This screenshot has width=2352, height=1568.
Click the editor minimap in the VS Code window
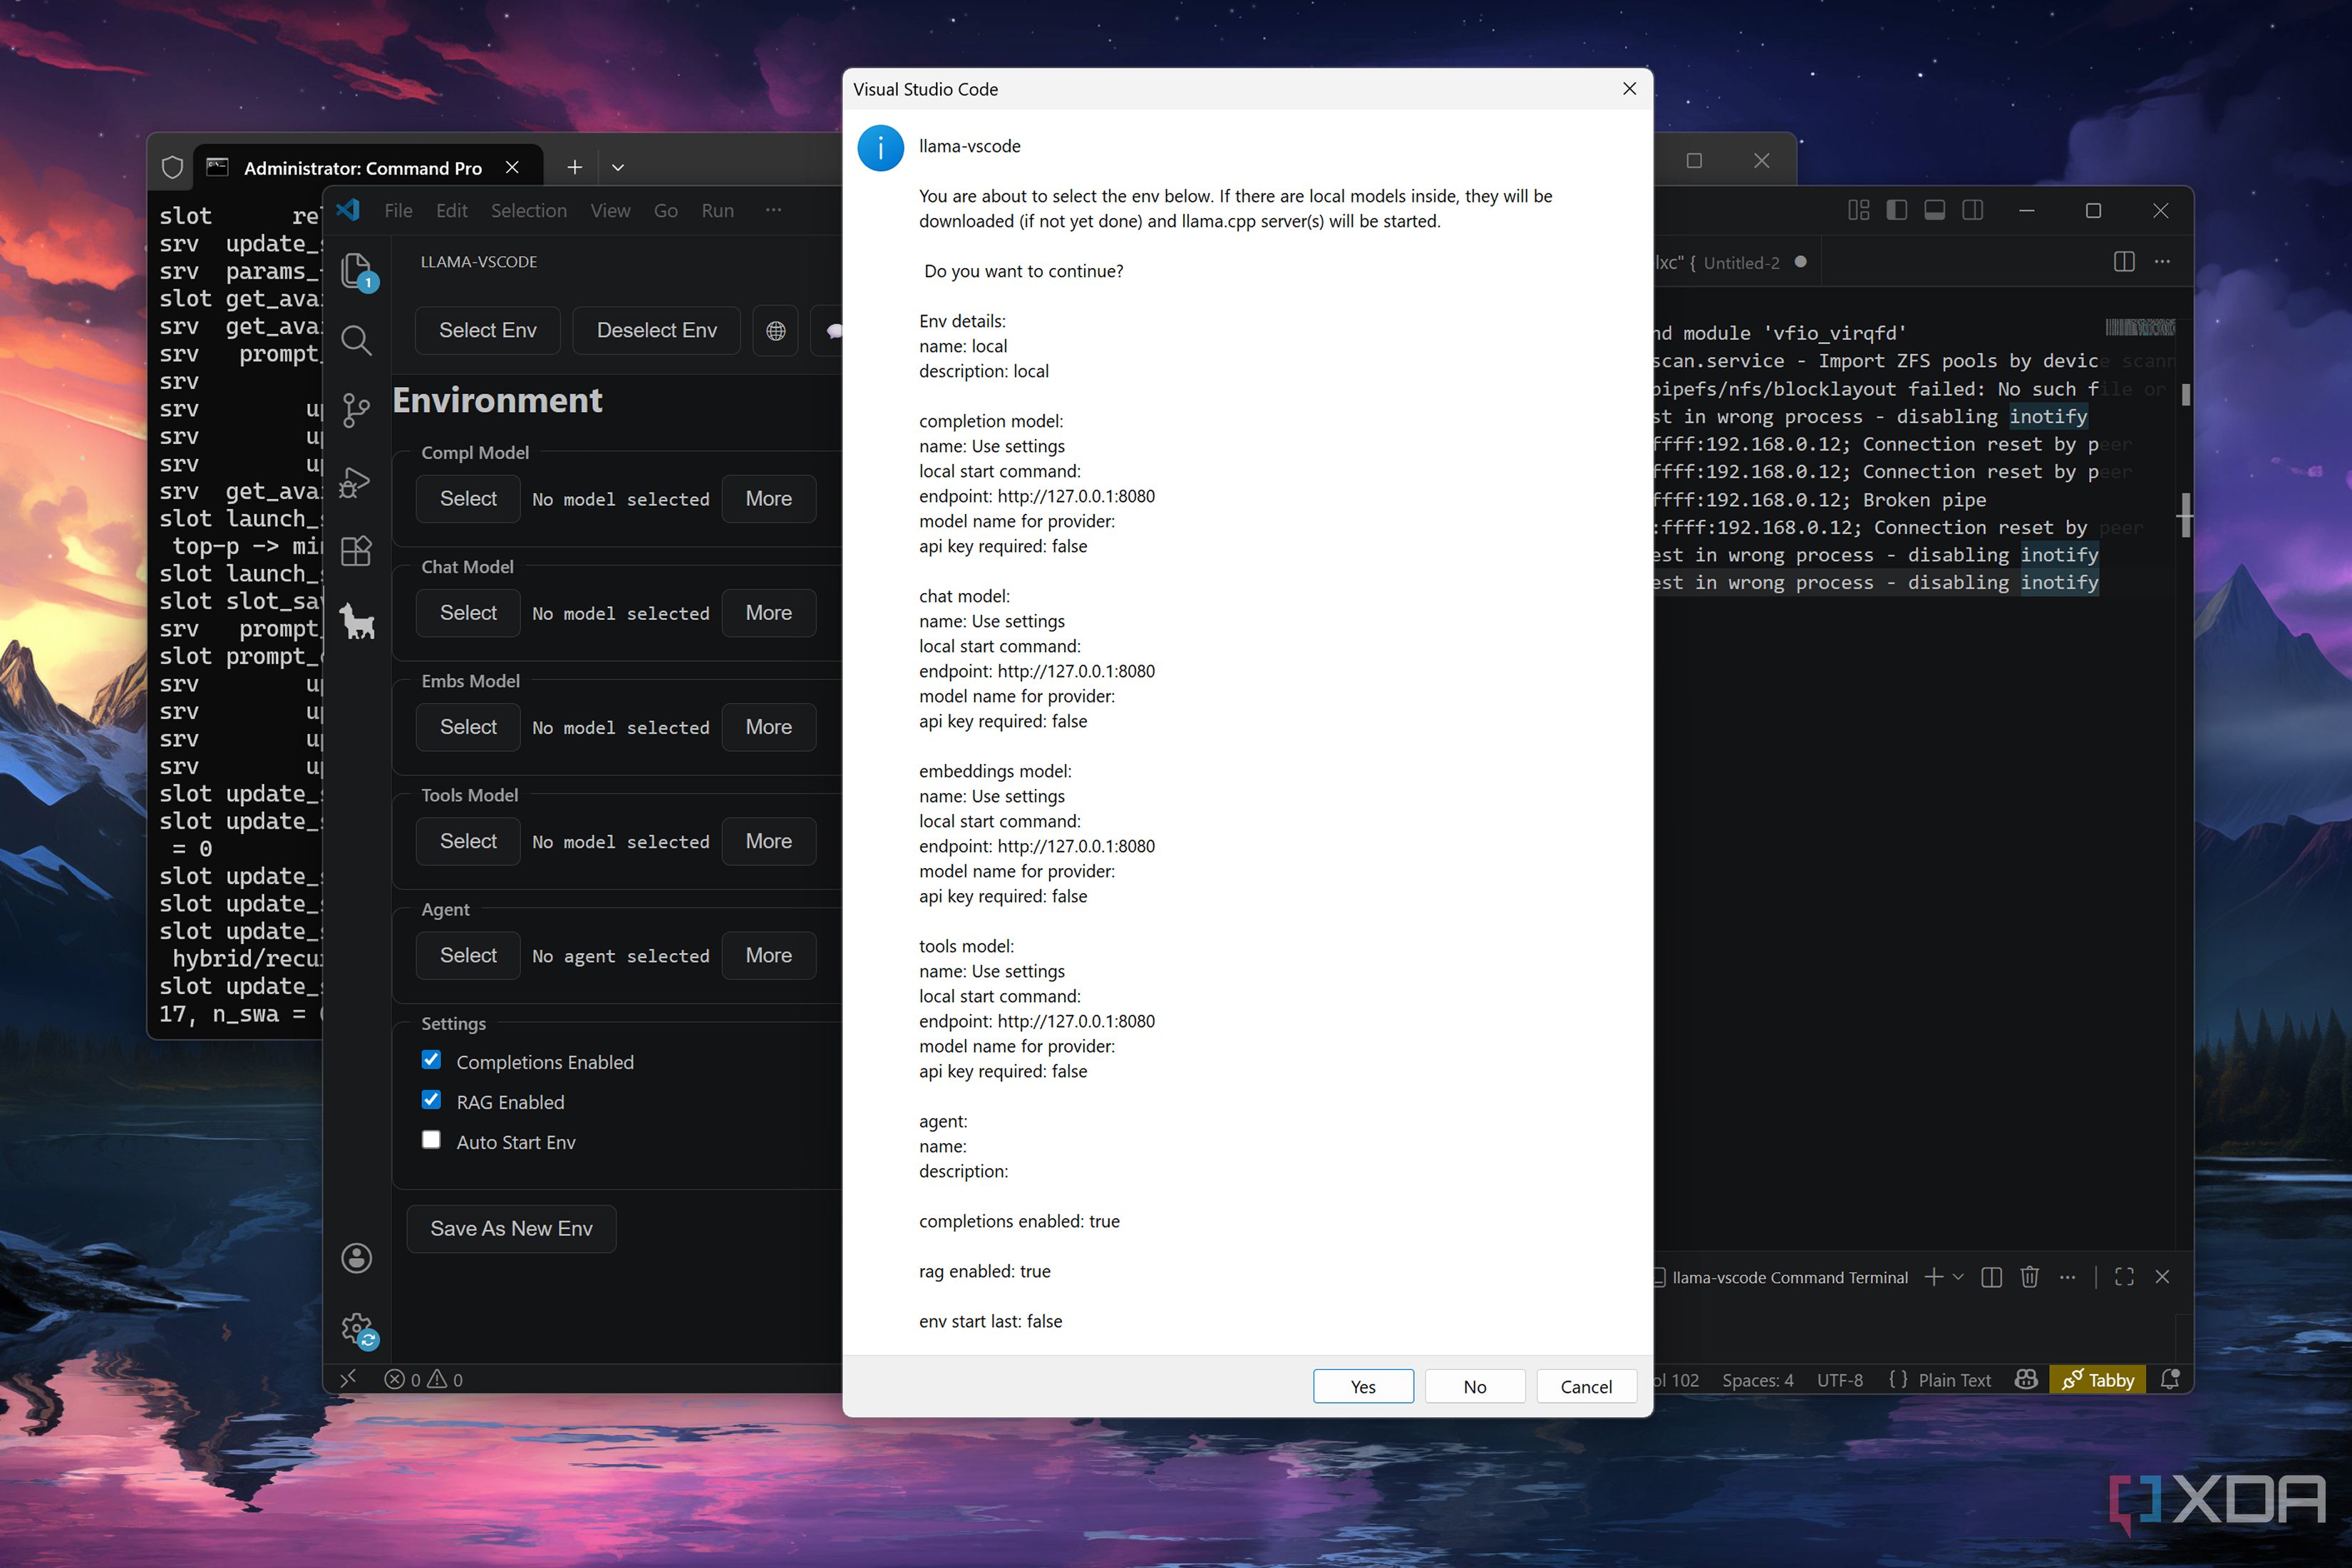2139,328
